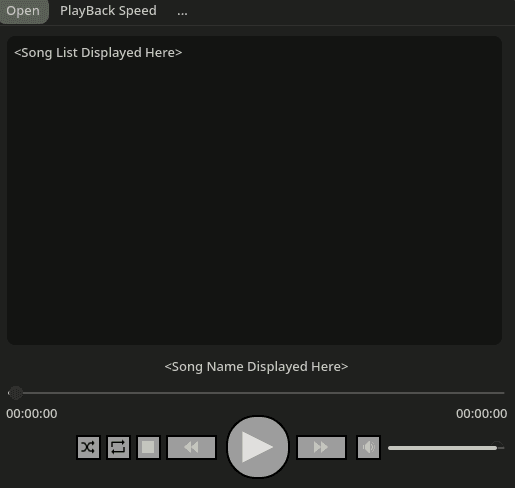
Task: Click the seek slider handle
Action: [15, 393]
